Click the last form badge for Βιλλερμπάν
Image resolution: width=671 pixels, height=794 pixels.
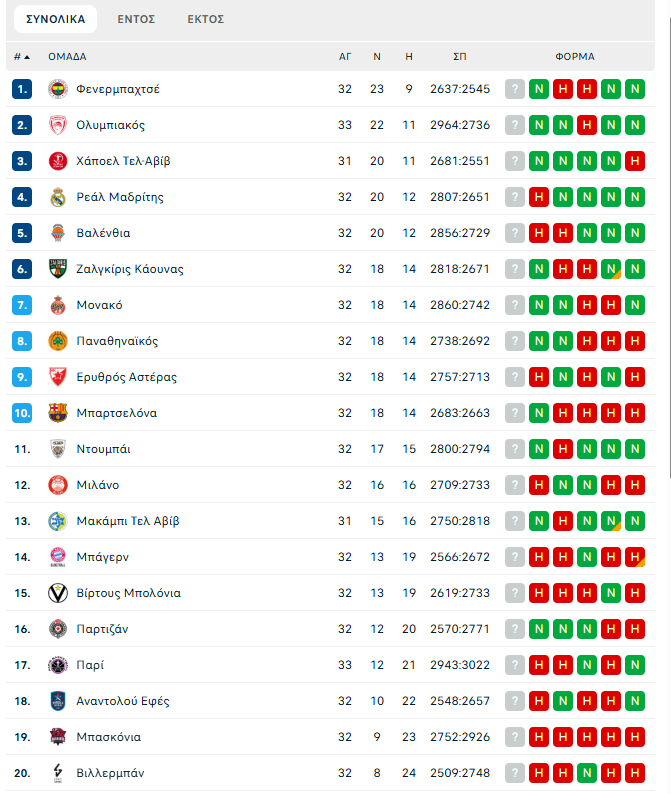coord(634,773)
